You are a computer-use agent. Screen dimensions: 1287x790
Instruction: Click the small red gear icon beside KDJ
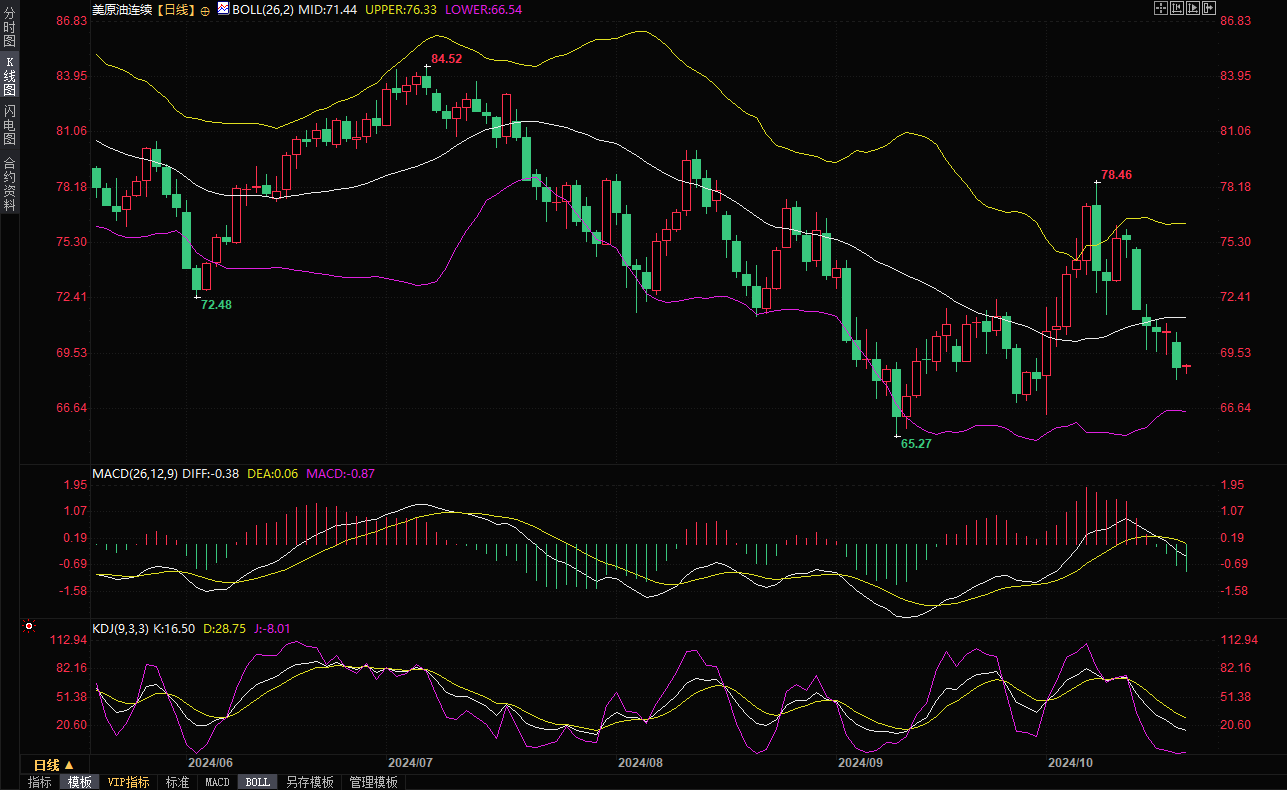pyautogui.click(x=29, y=627)
